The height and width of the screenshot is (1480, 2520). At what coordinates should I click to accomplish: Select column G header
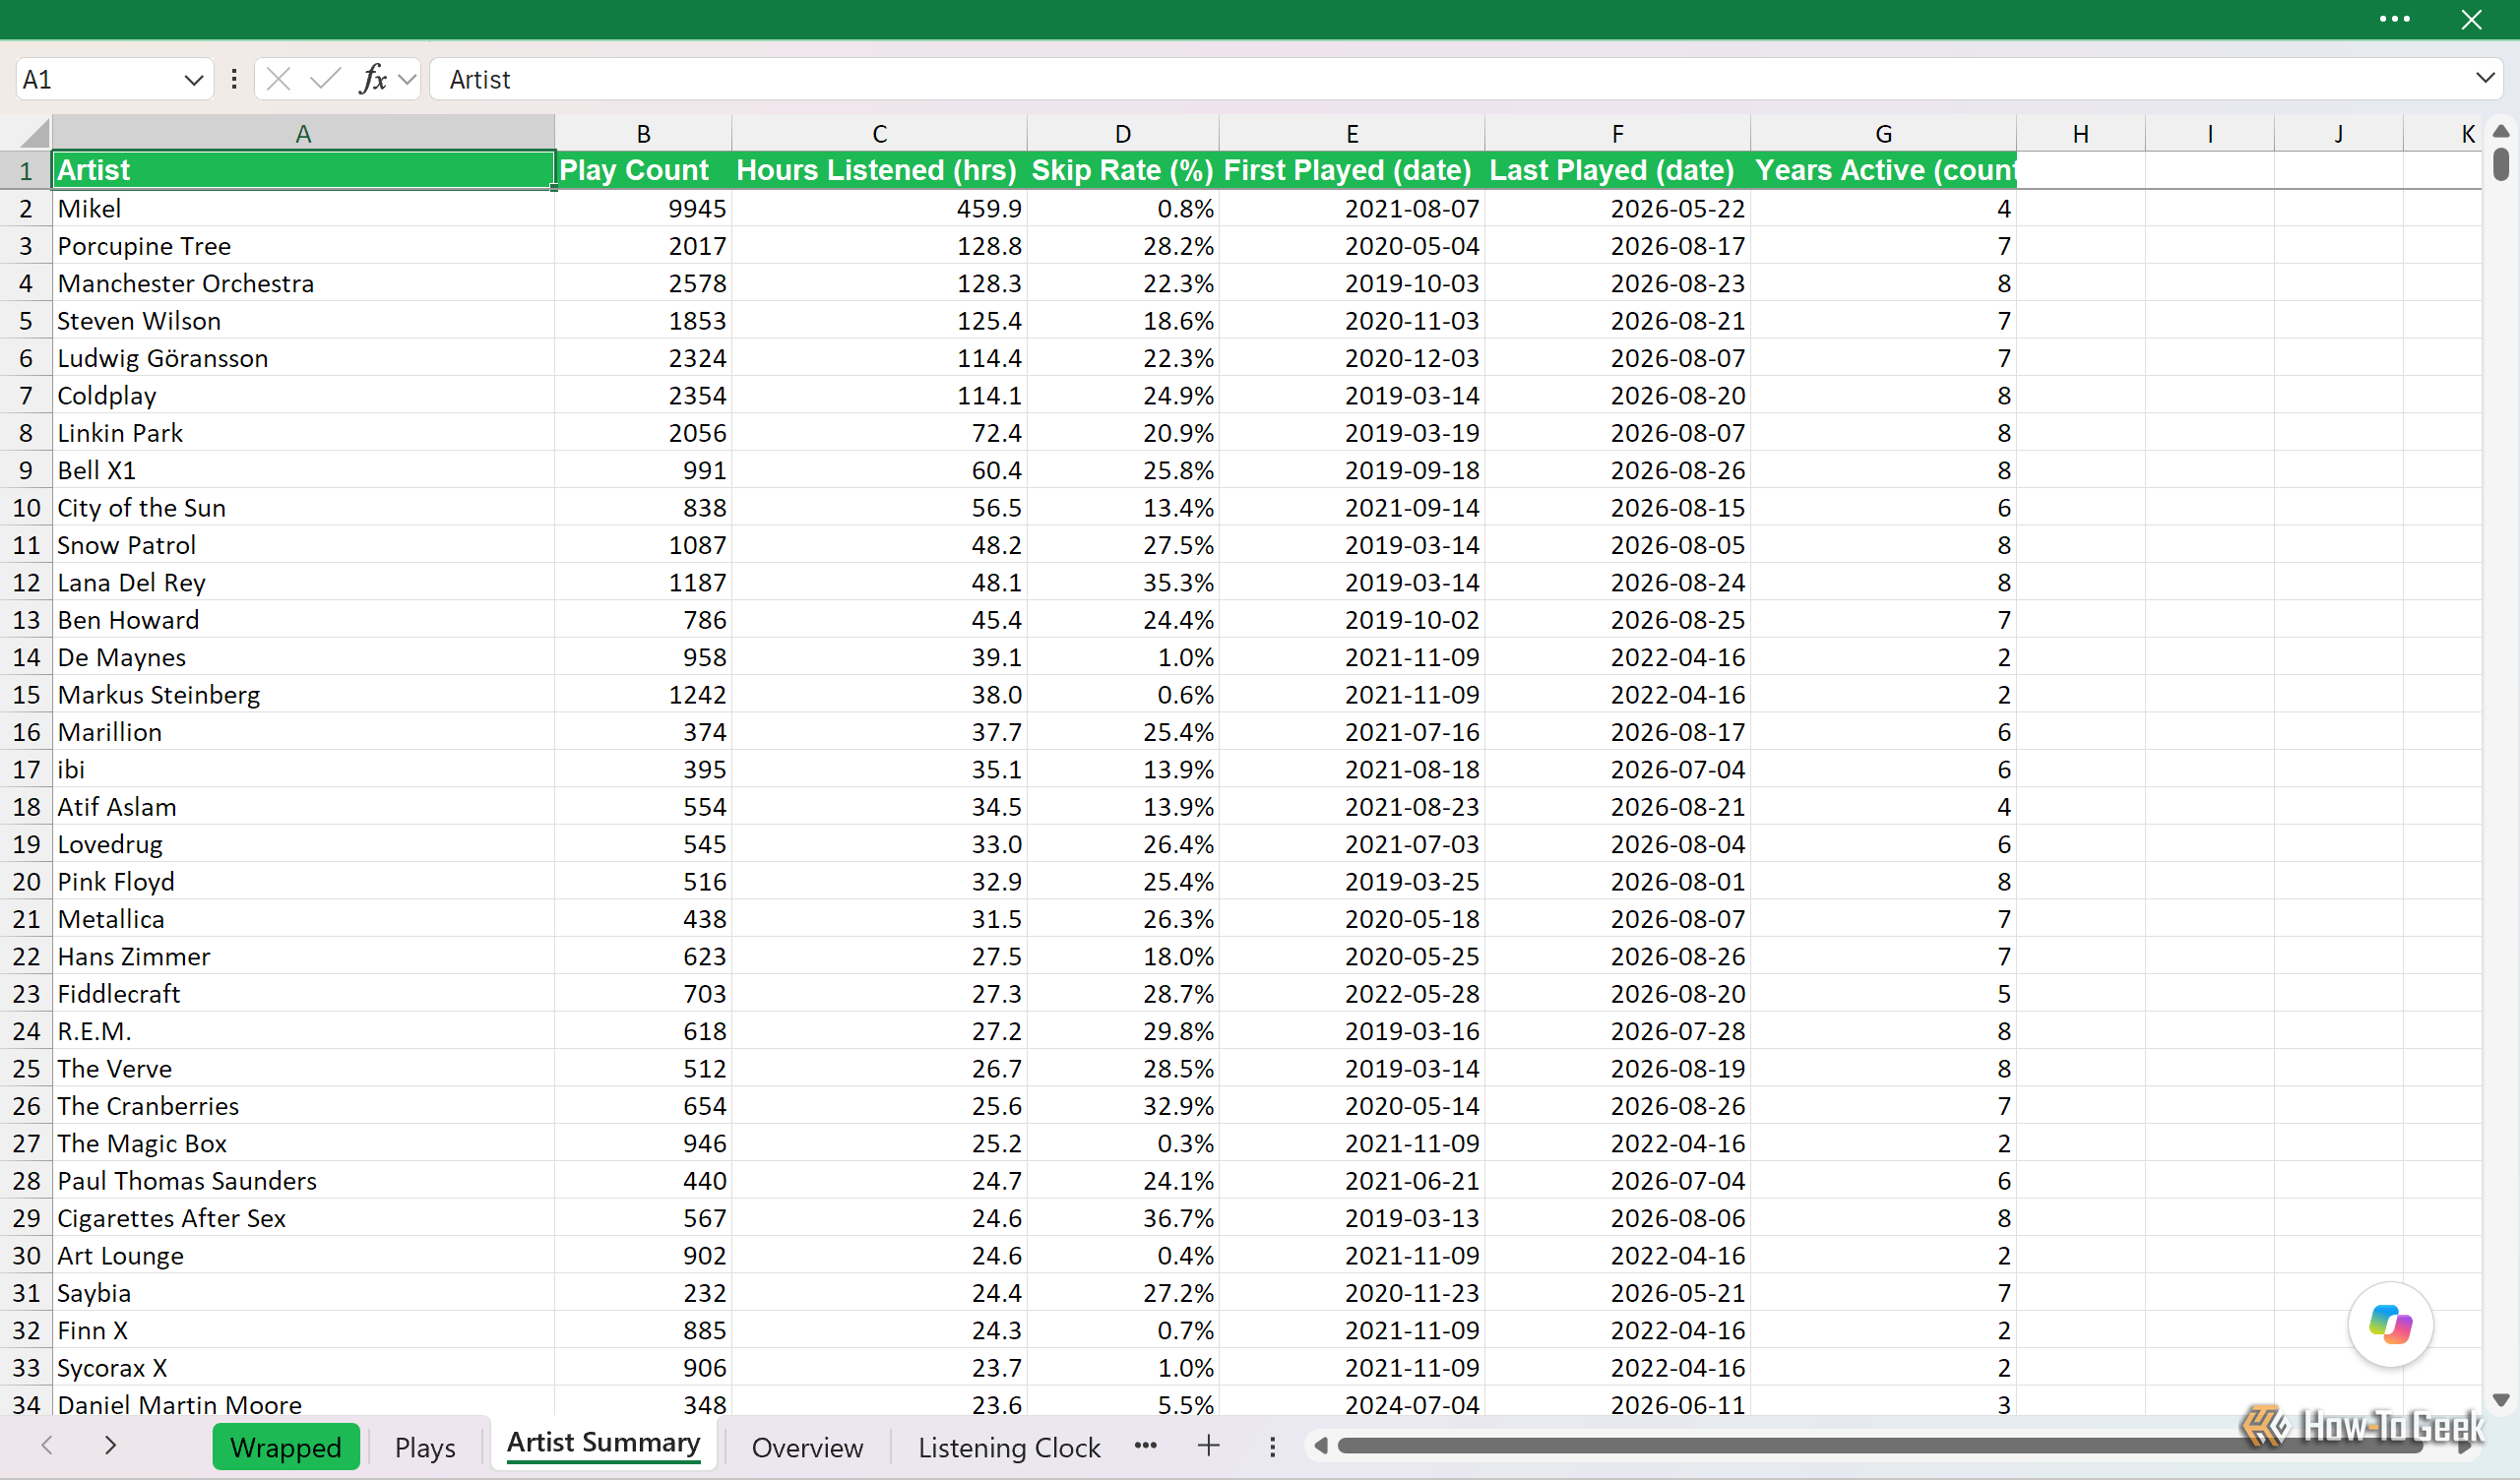(1883, 133)
